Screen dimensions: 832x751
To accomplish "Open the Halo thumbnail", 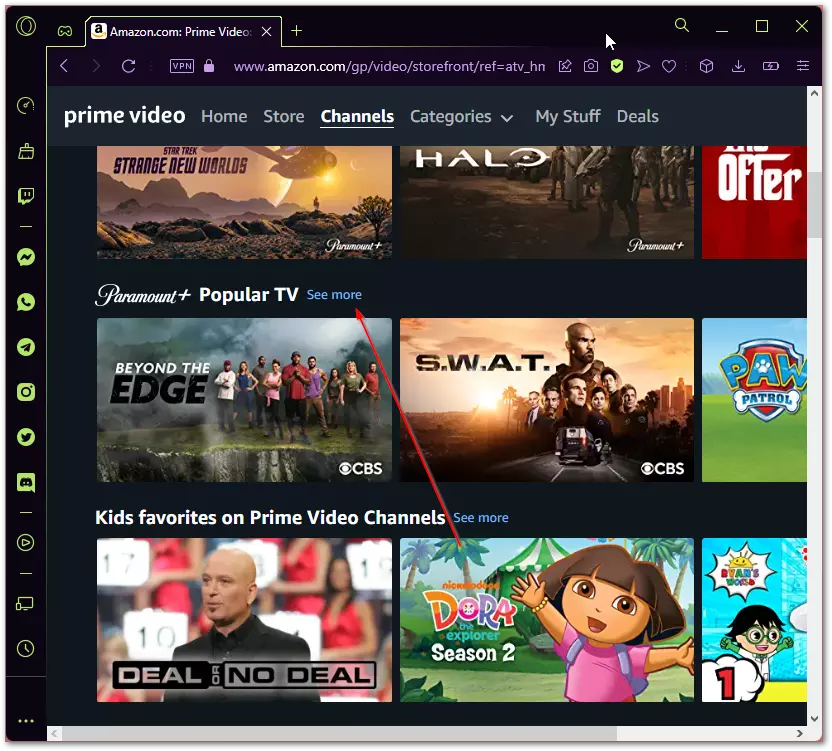I will 547,202.
